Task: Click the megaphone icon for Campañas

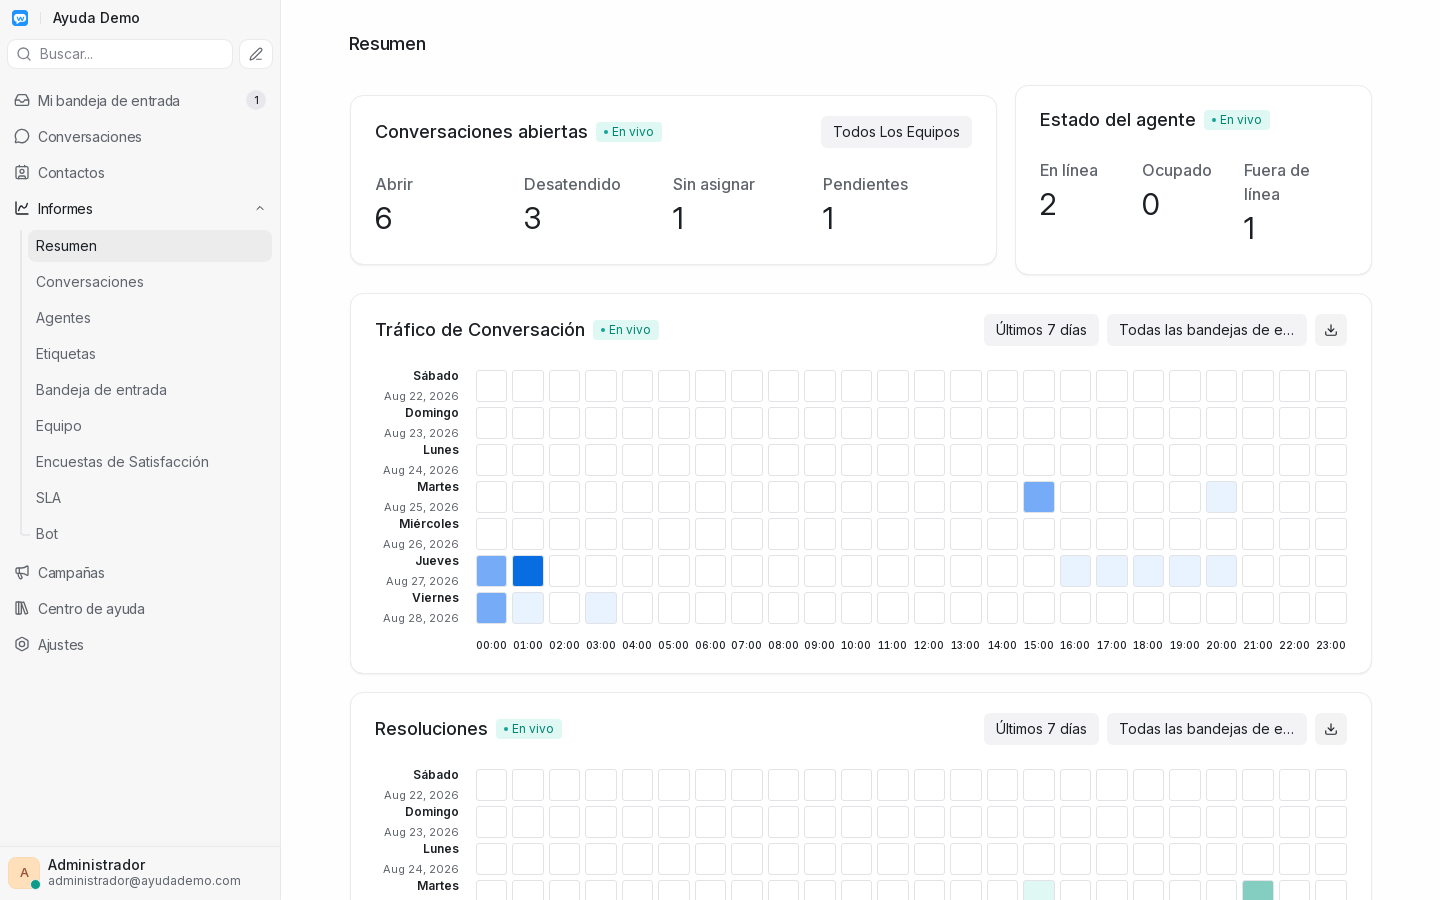Action: pos(22,572)
